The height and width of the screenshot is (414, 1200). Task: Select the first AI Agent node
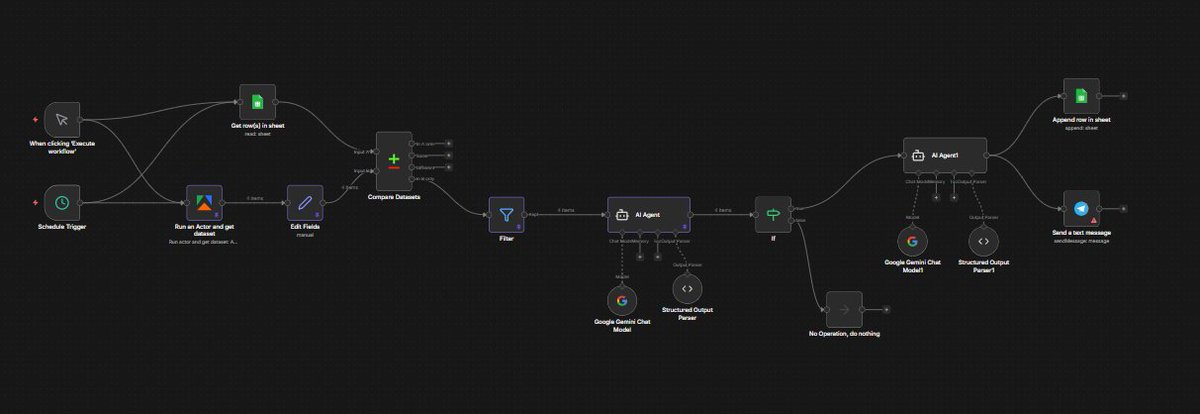click(649, 213)
